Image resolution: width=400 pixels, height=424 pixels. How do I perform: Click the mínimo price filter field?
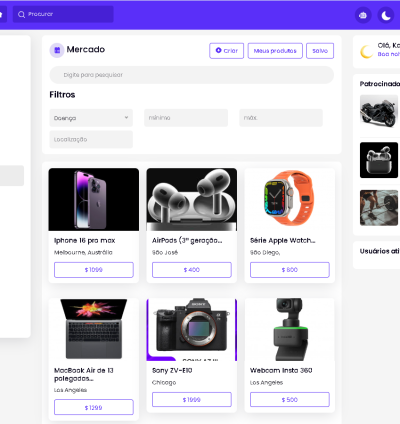(186, 118)
